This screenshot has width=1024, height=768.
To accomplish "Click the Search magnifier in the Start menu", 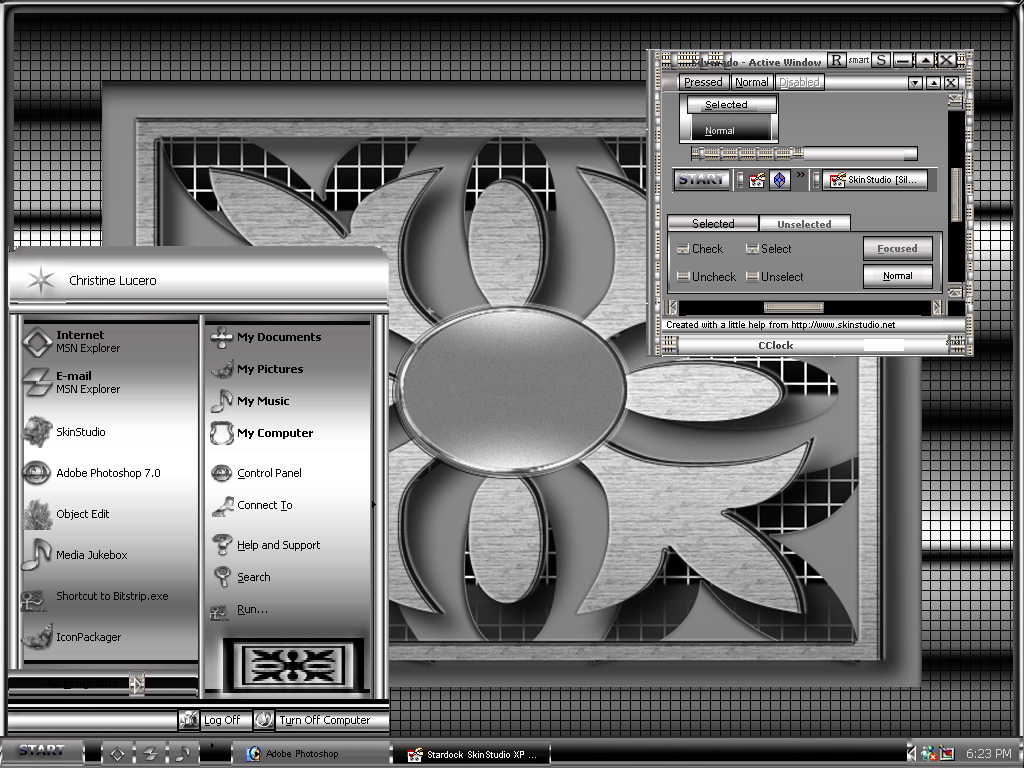I will 222,576.
